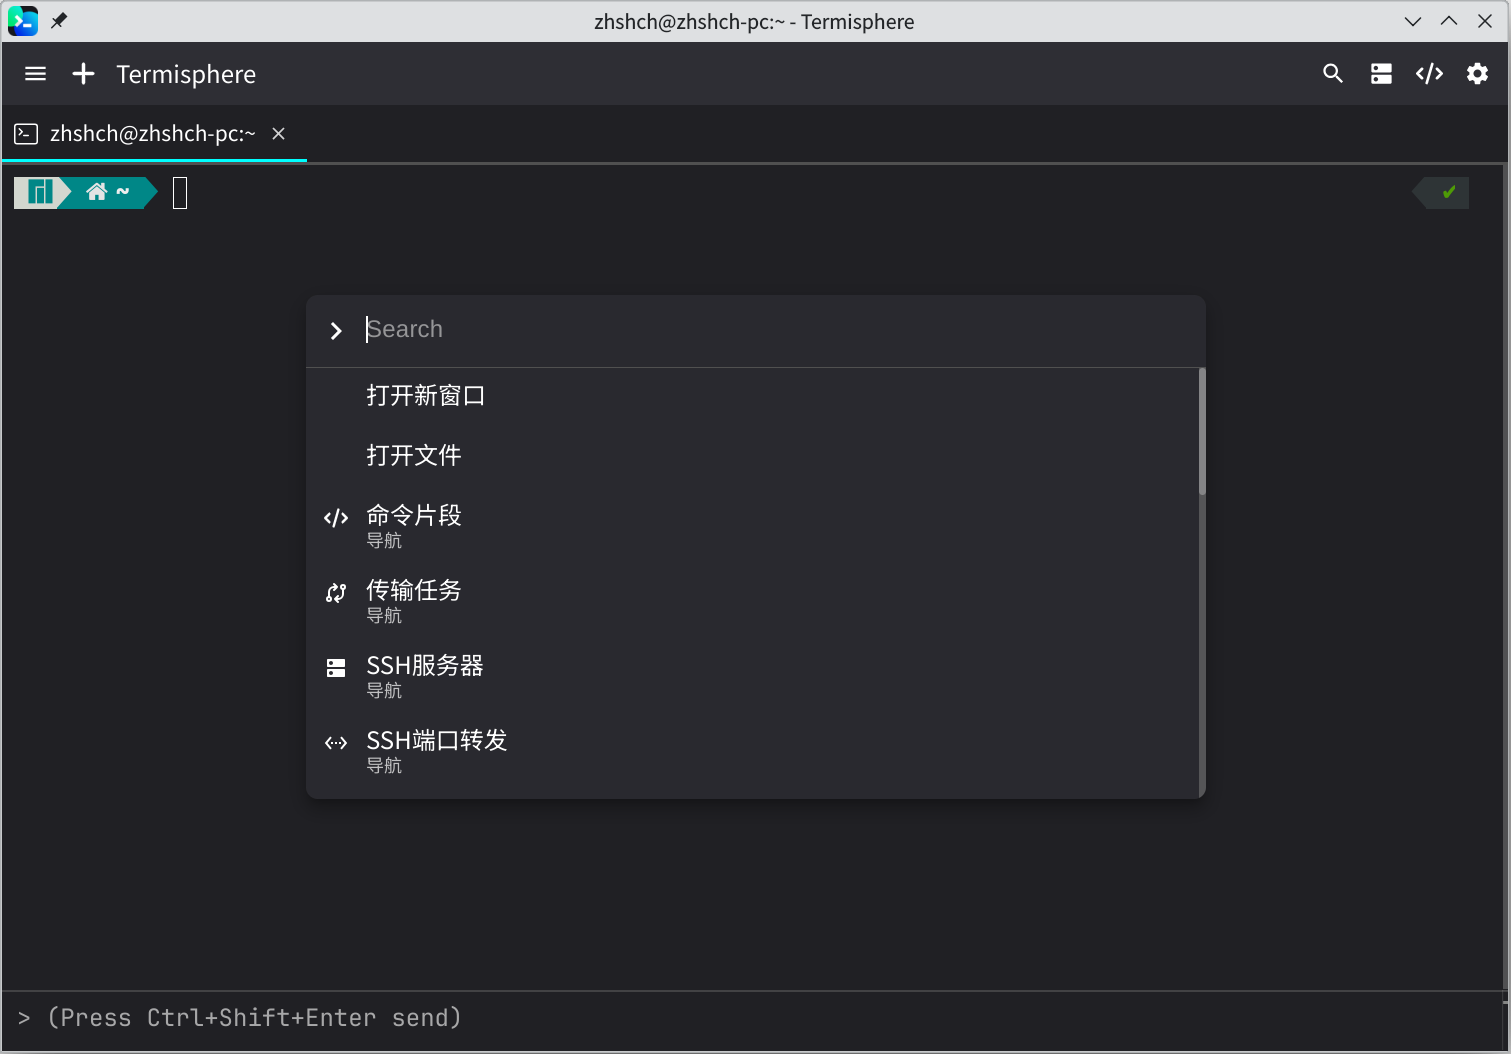The height and width of the screenshot is (1054, 1511).
Task: Switch to zhshch@zhshch-pc:~ tab
Action: (x=153, y=134)
